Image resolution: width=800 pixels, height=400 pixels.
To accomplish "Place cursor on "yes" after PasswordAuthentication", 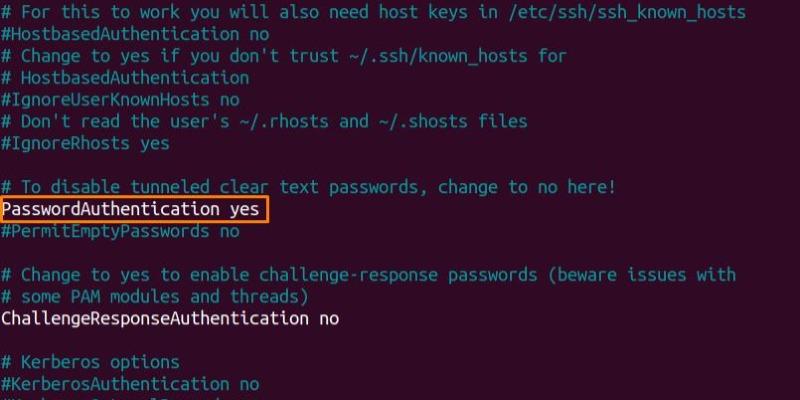I will click(x=245, y=209).
